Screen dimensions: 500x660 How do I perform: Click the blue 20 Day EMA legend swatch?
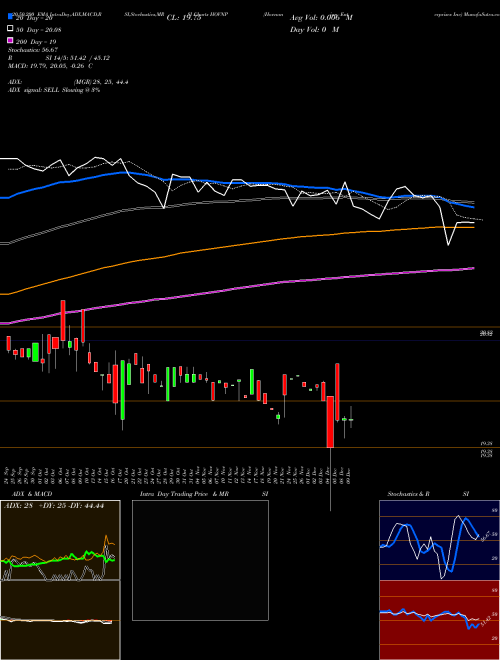[10, 17]
